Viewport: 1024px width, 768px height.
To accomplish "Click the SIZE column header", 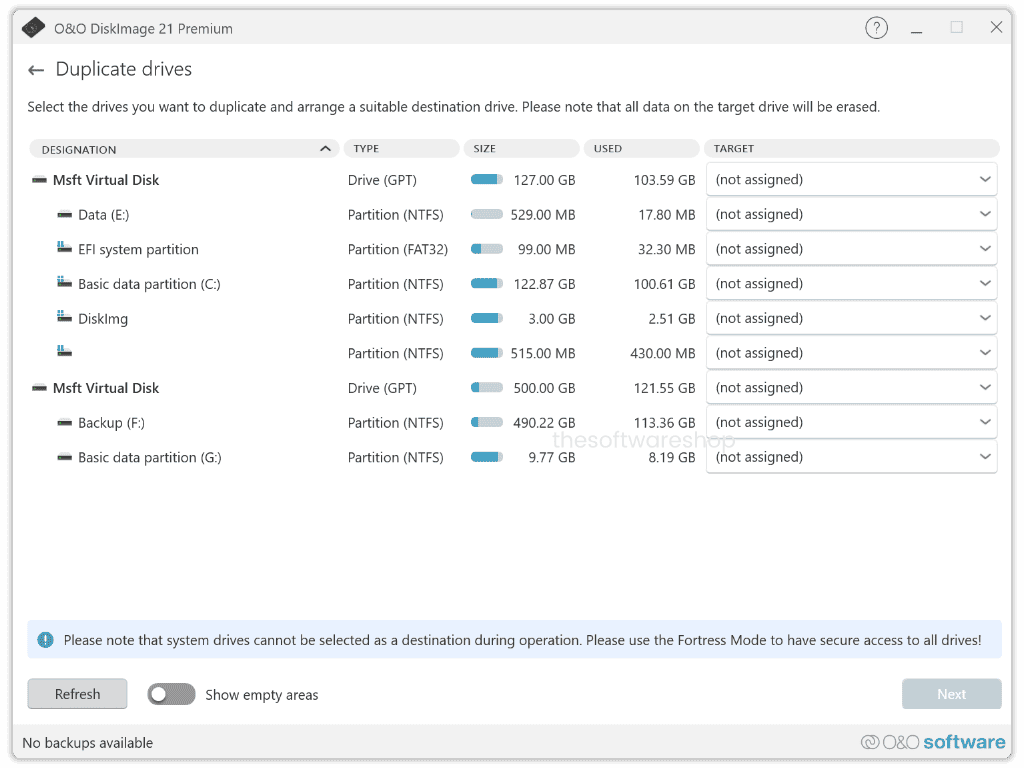I will (522, 148).
